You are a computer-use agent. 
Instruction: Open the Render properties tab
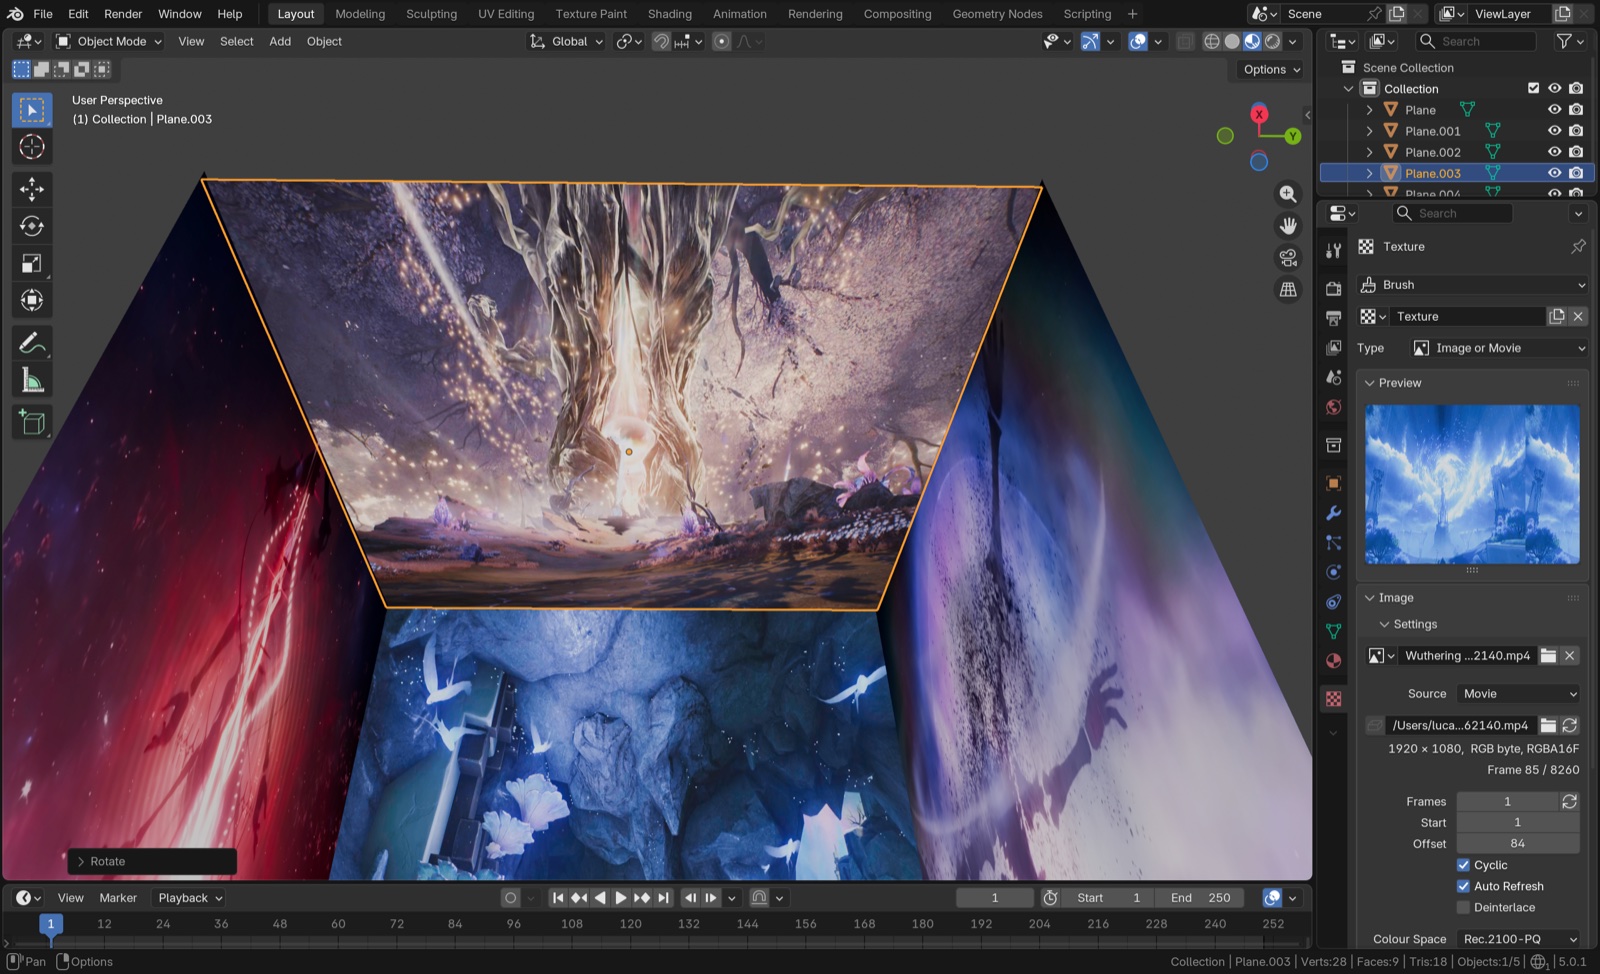coord(1333,288)
